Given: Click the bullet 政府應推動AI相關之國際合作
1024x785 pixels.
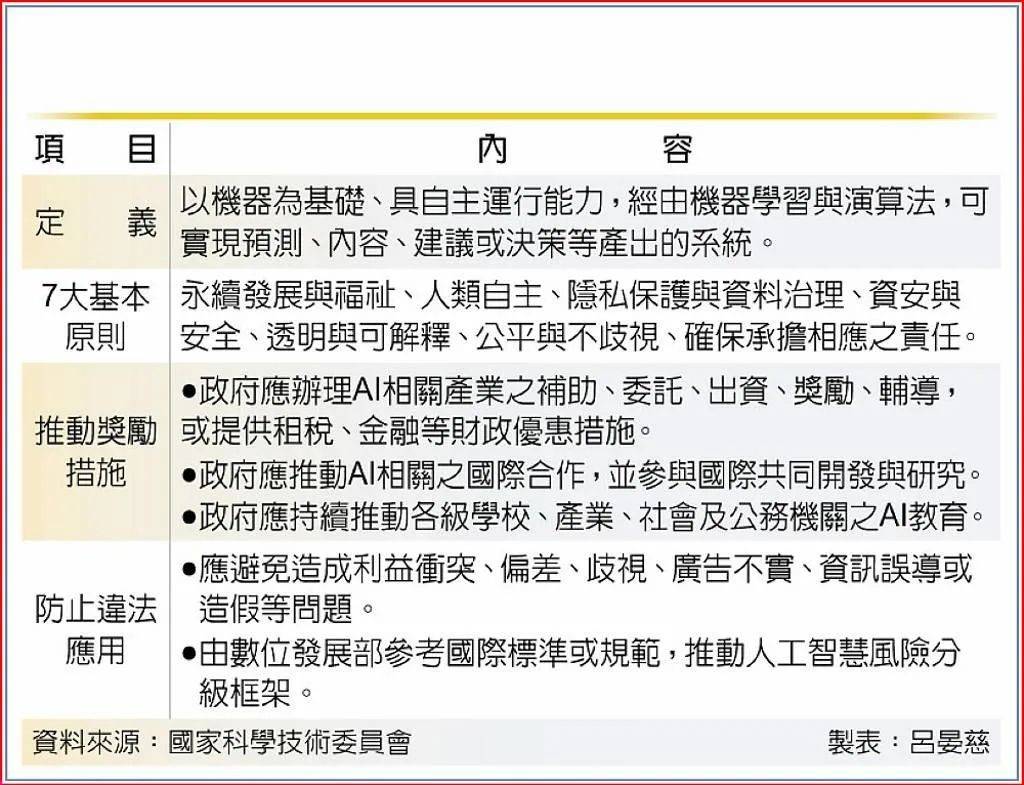Looking at the screenshot, I should pos(583,476).
